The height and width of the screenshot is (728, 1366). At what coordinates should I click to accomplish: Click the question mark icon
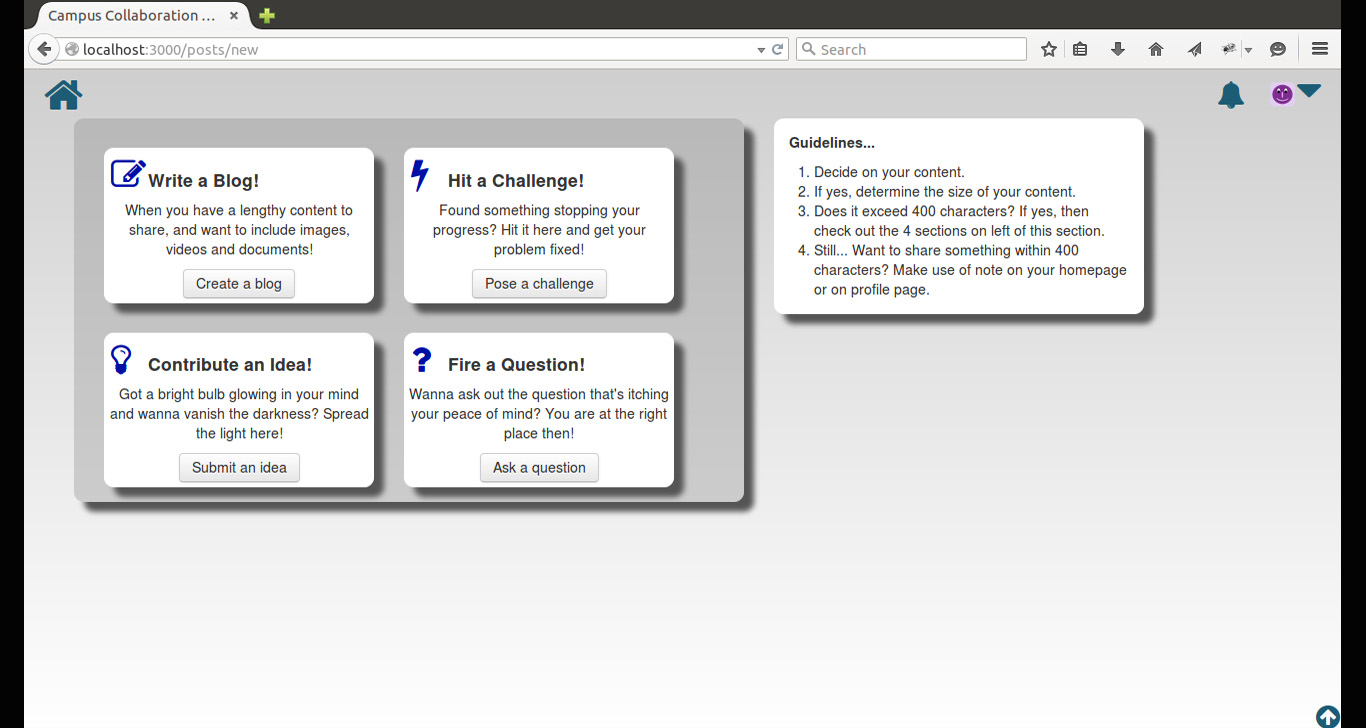[422, 360]
